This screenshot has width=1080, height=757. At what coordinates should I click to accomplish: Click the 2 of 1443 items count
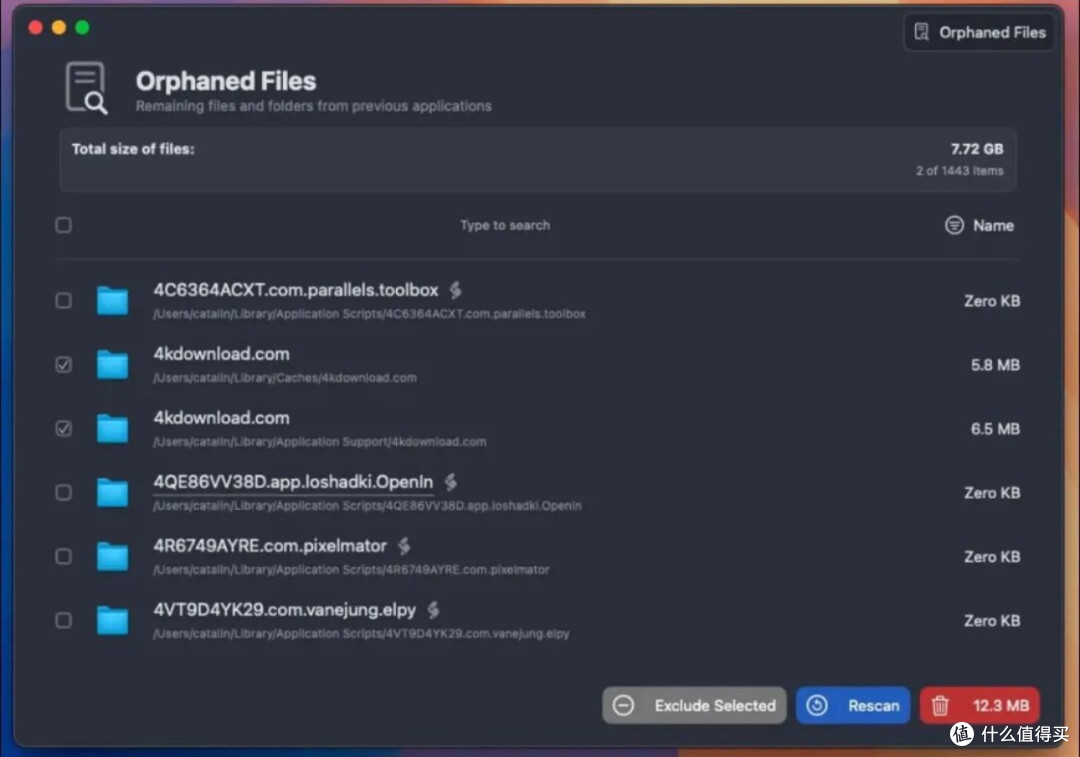click(959, 171)
